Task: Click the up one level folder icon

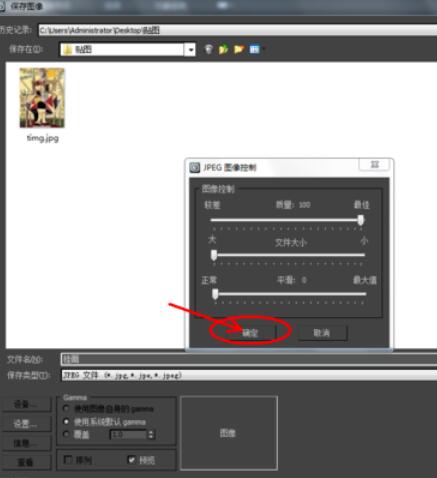Action: (223, 49)
